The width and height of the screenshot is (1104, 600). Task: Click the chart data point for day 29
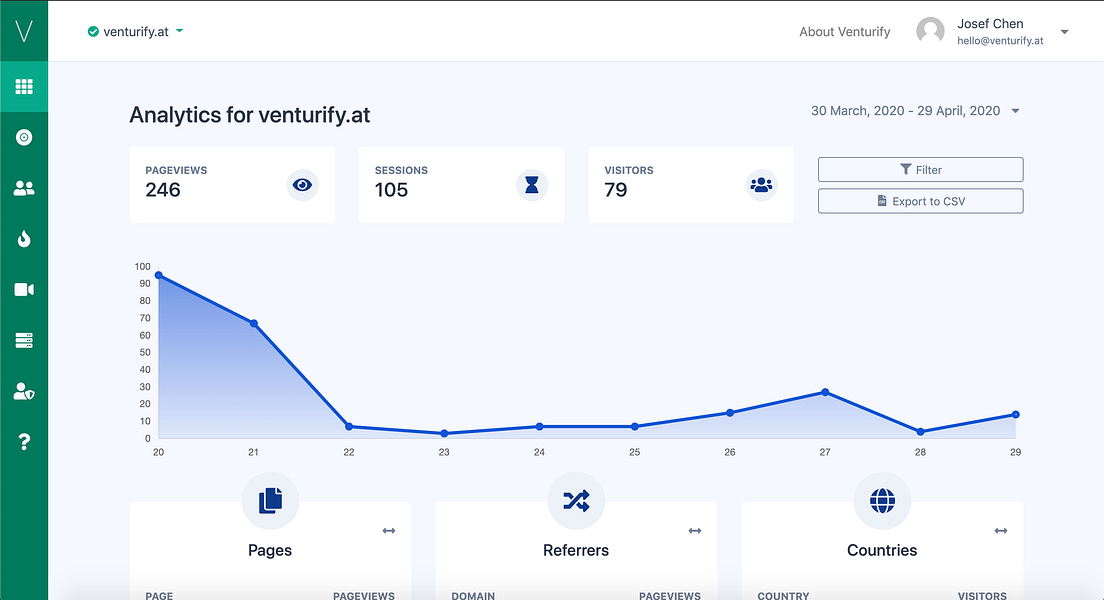pyautogui.click(x=1015, y=415)
